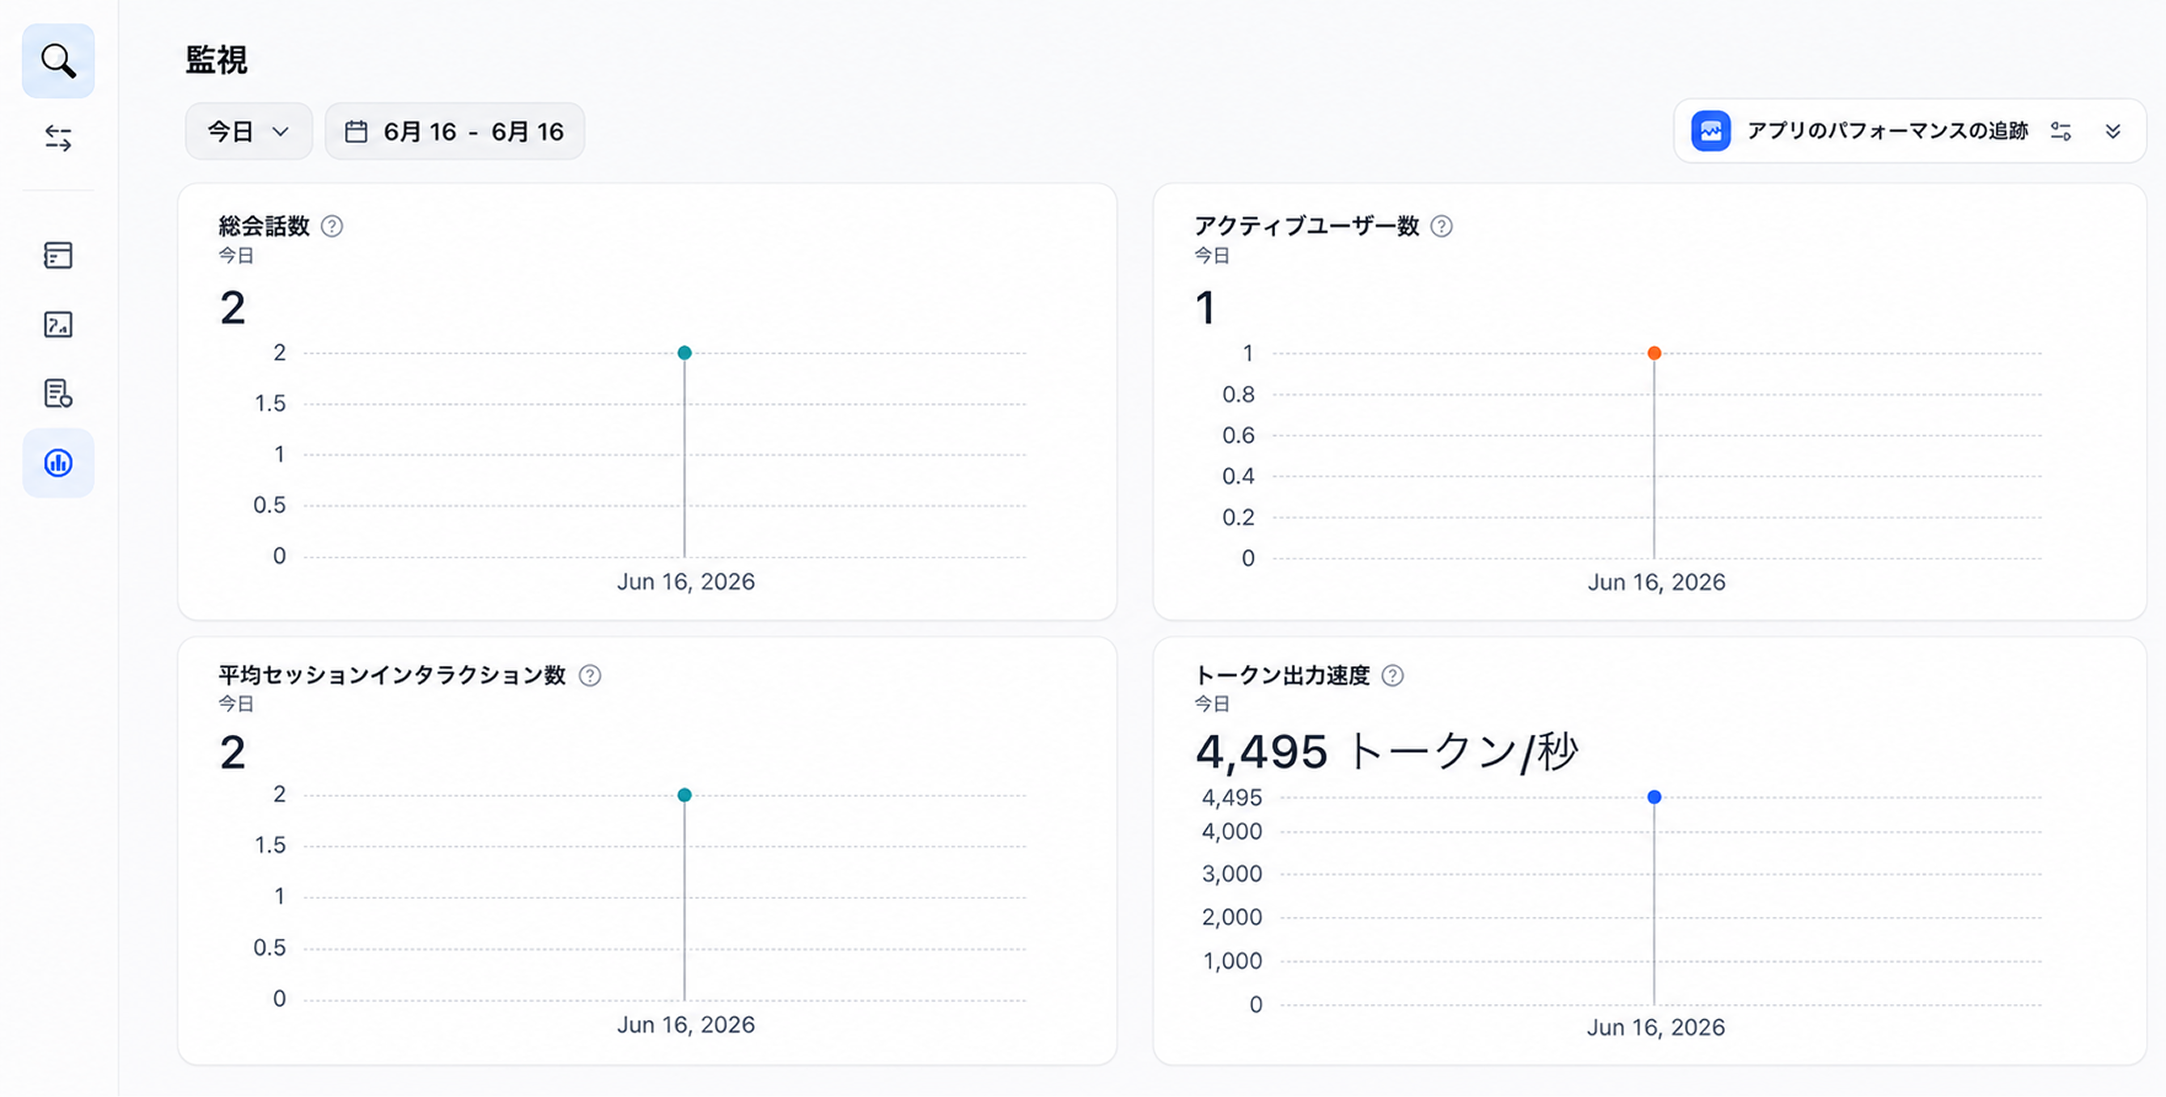Expand the tracing panel double chevron

point(2113,131)
